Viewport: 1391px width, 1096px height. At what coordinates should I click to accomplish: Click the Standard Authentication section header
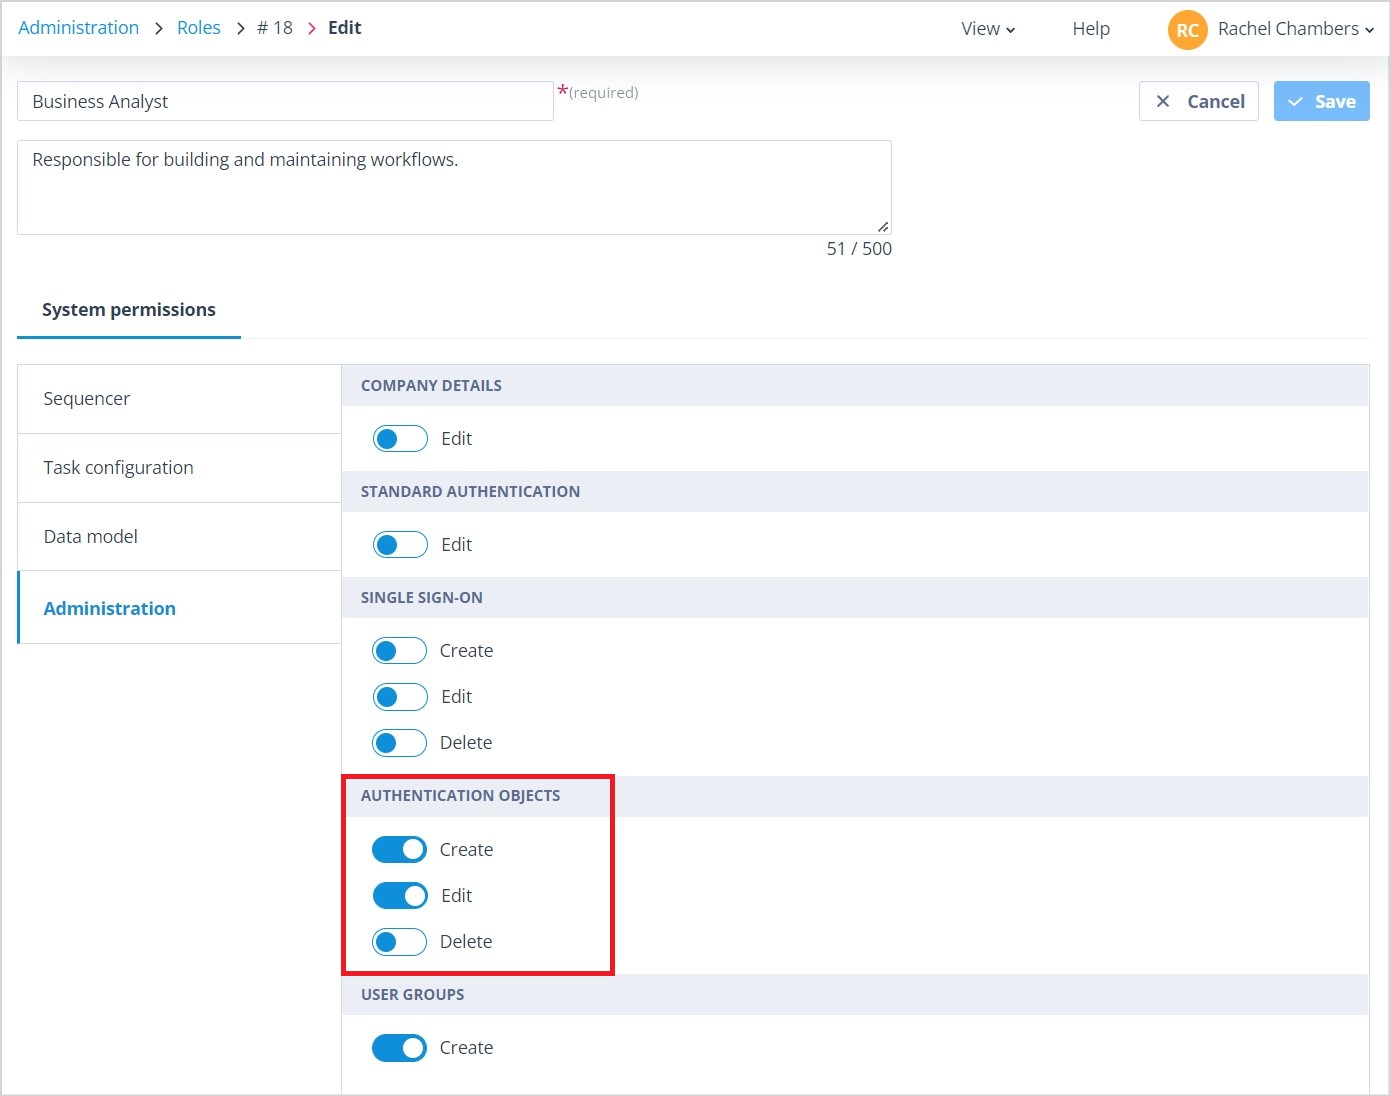tap(855, 491)
